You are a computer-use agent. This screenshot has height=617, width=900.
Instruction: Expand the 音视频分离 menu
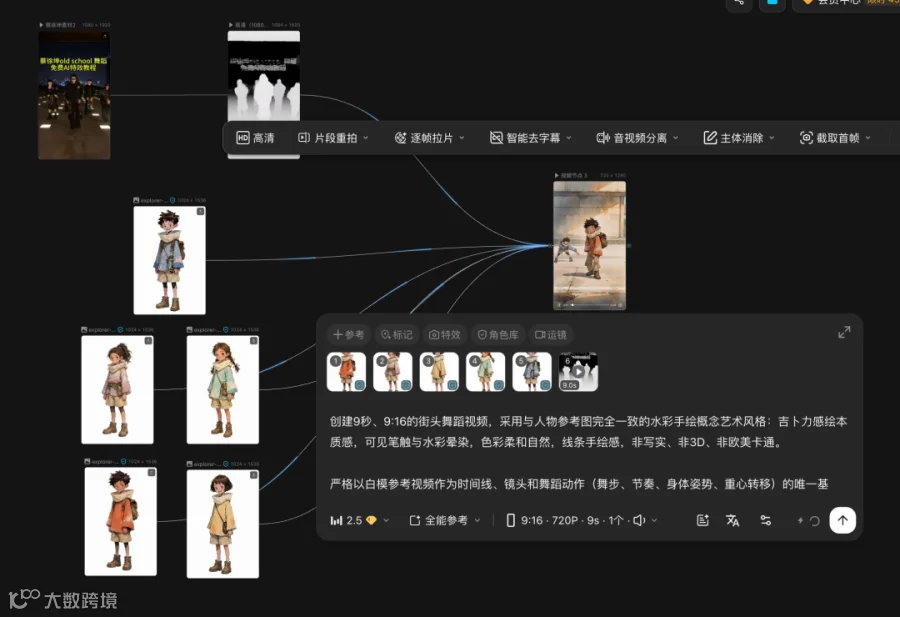pos(637,138)
